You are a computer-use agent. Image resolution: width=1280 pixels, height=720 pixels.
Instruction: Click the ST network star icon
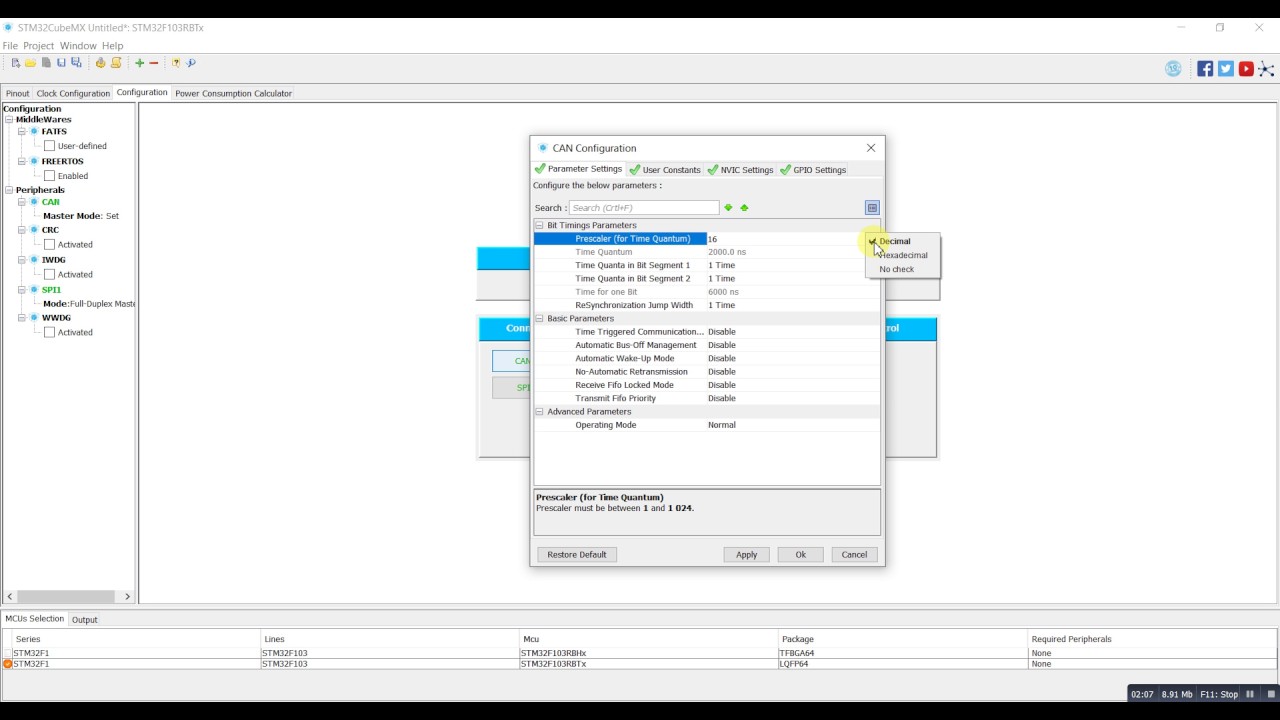click(x=1266, y=69)
